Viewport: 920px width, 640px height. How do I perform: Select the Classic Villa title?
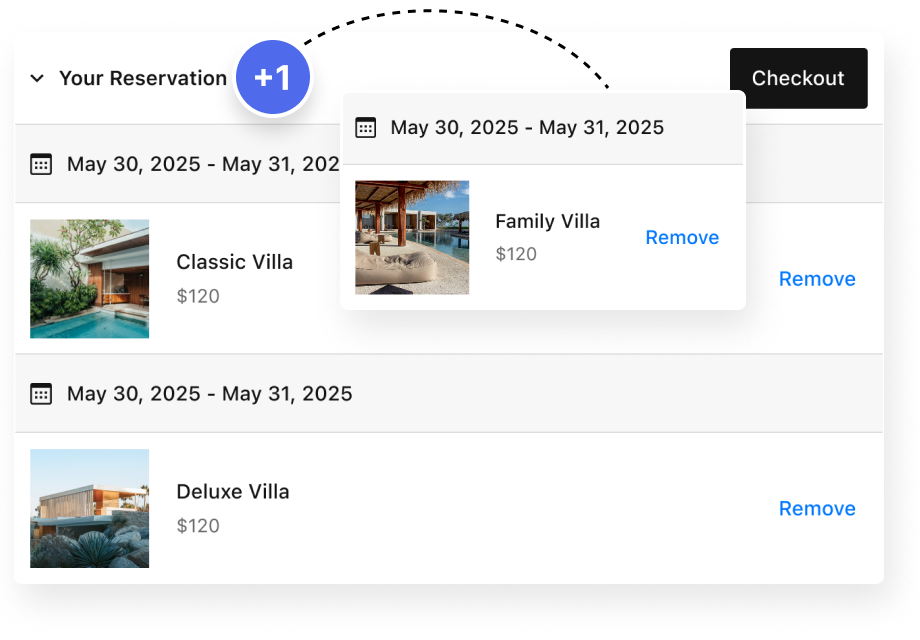pyautogui.click(x=234, y=262)
